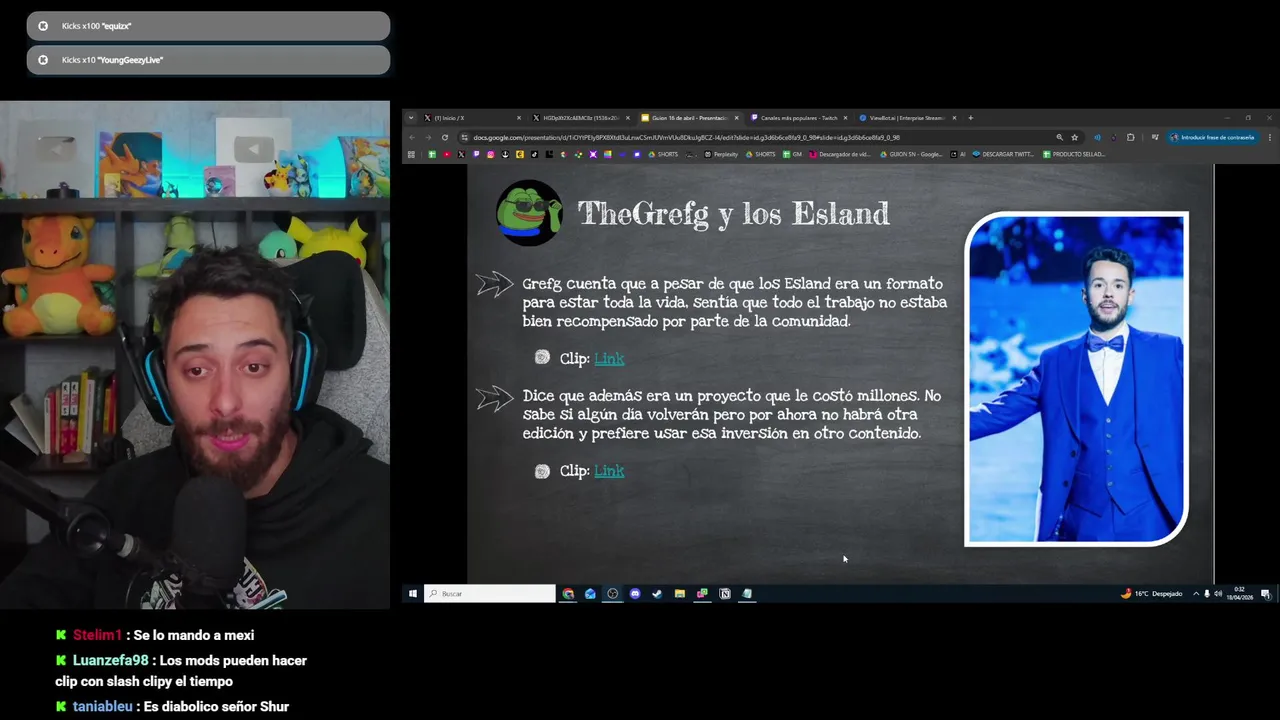Click chat username taniableu
Image resolution: width=1280 pixels, height=720 pixels.
tap(102, 706)
